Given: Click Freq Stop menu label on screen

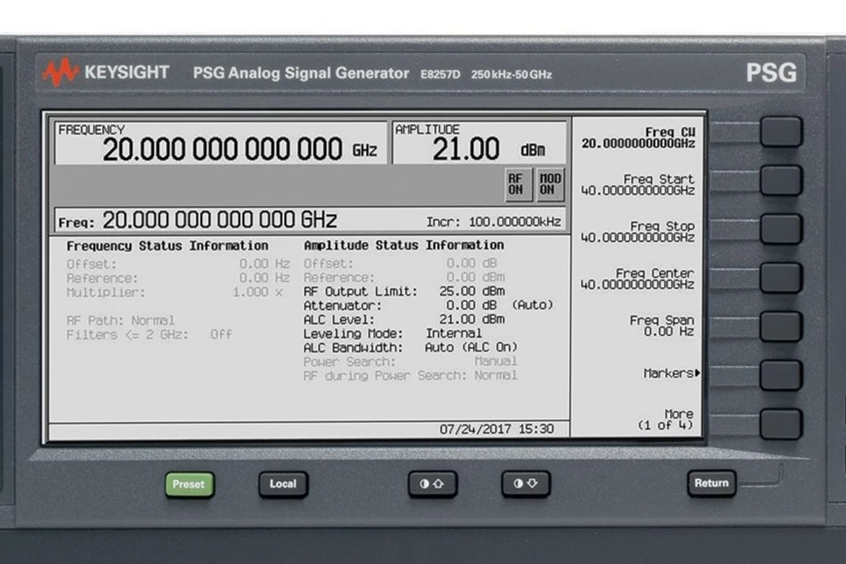Looking at the screenshot, I should [638, 232].
